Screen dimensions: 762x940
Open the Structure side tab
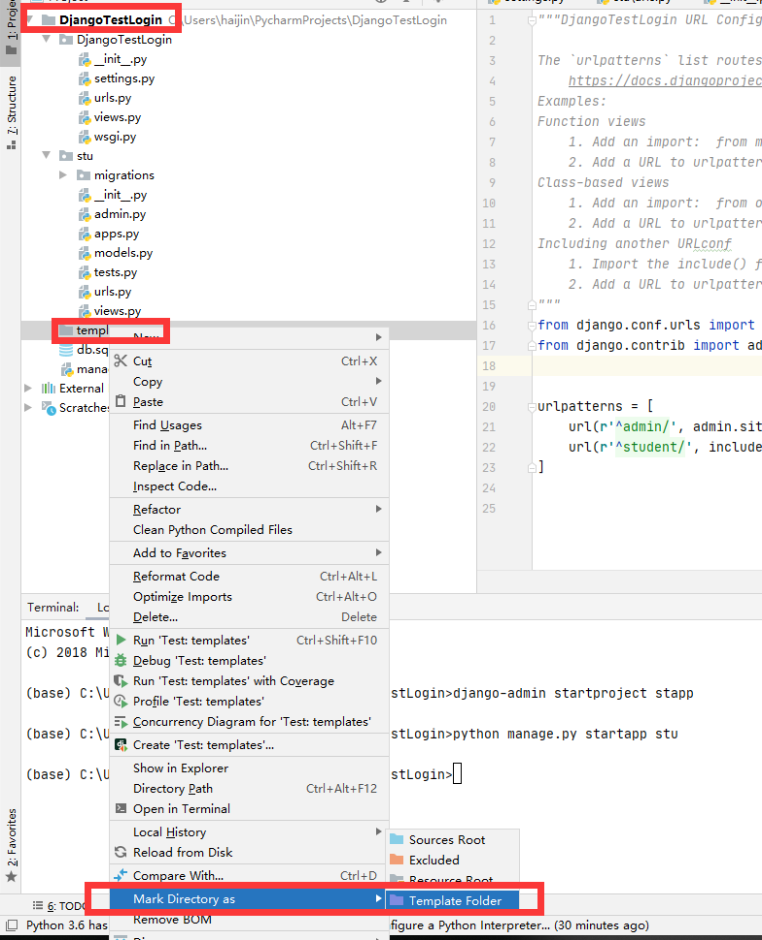(x=11, y=113)
